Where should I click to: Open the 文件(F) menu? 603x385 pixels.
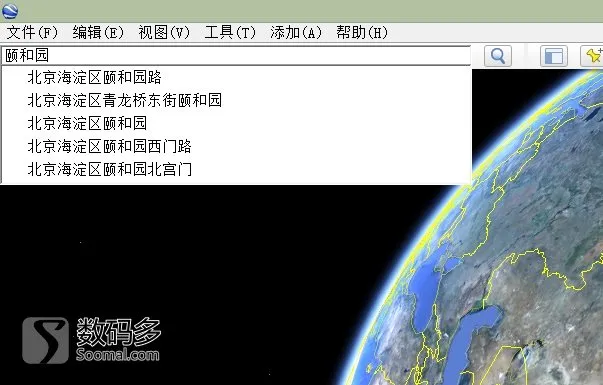(x=32, y=32)
